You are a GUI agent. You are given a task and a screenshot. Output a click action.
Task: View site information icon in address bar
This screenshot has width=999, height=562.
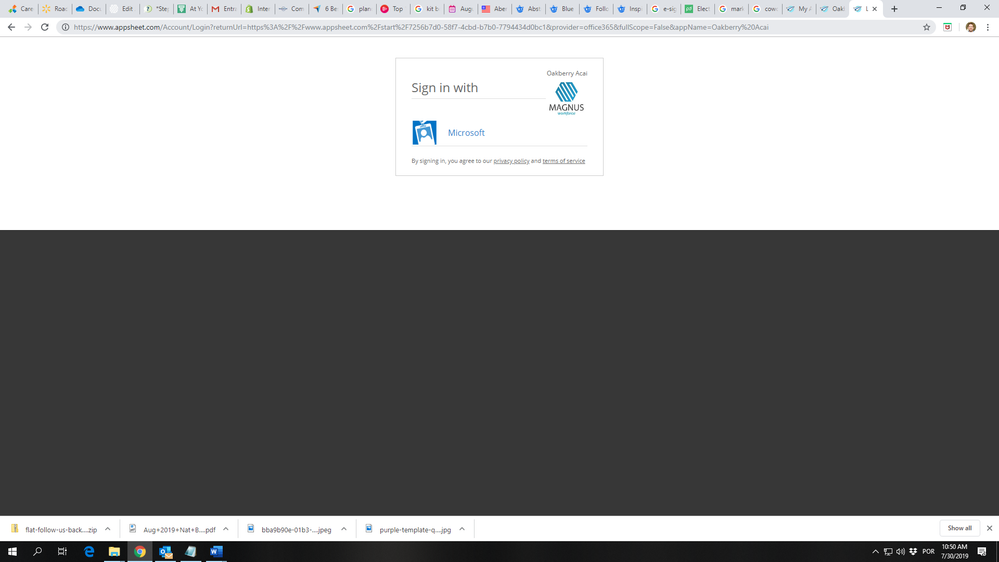pos(65,27)
